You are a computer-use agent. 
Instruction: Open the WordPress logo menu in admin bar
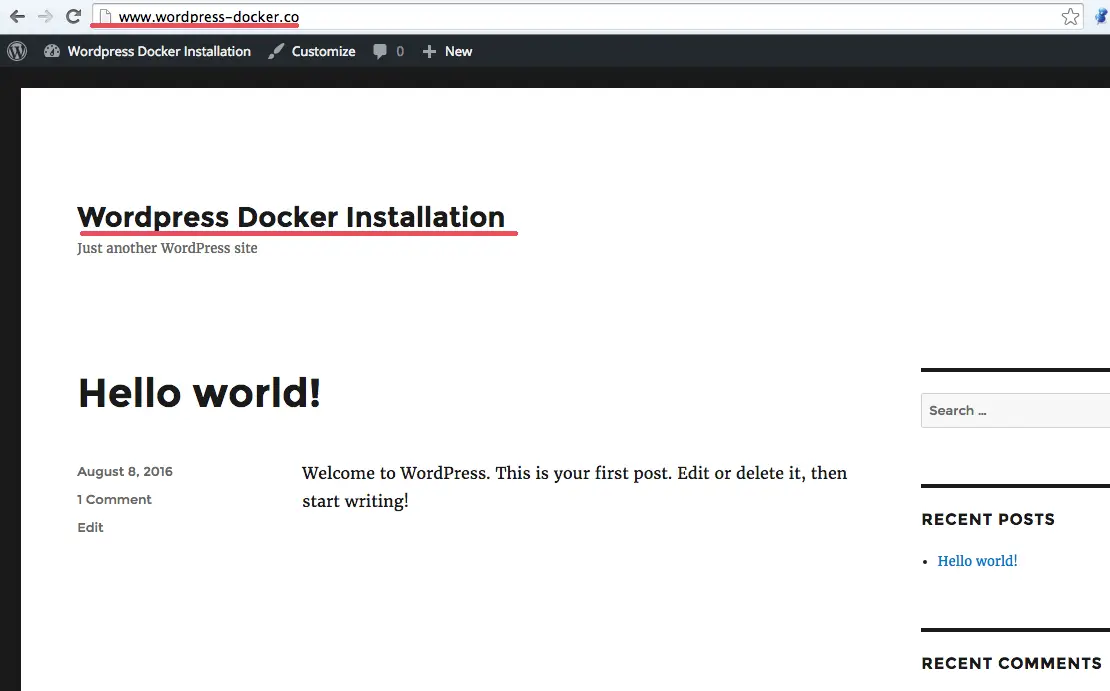pos(17,51)
